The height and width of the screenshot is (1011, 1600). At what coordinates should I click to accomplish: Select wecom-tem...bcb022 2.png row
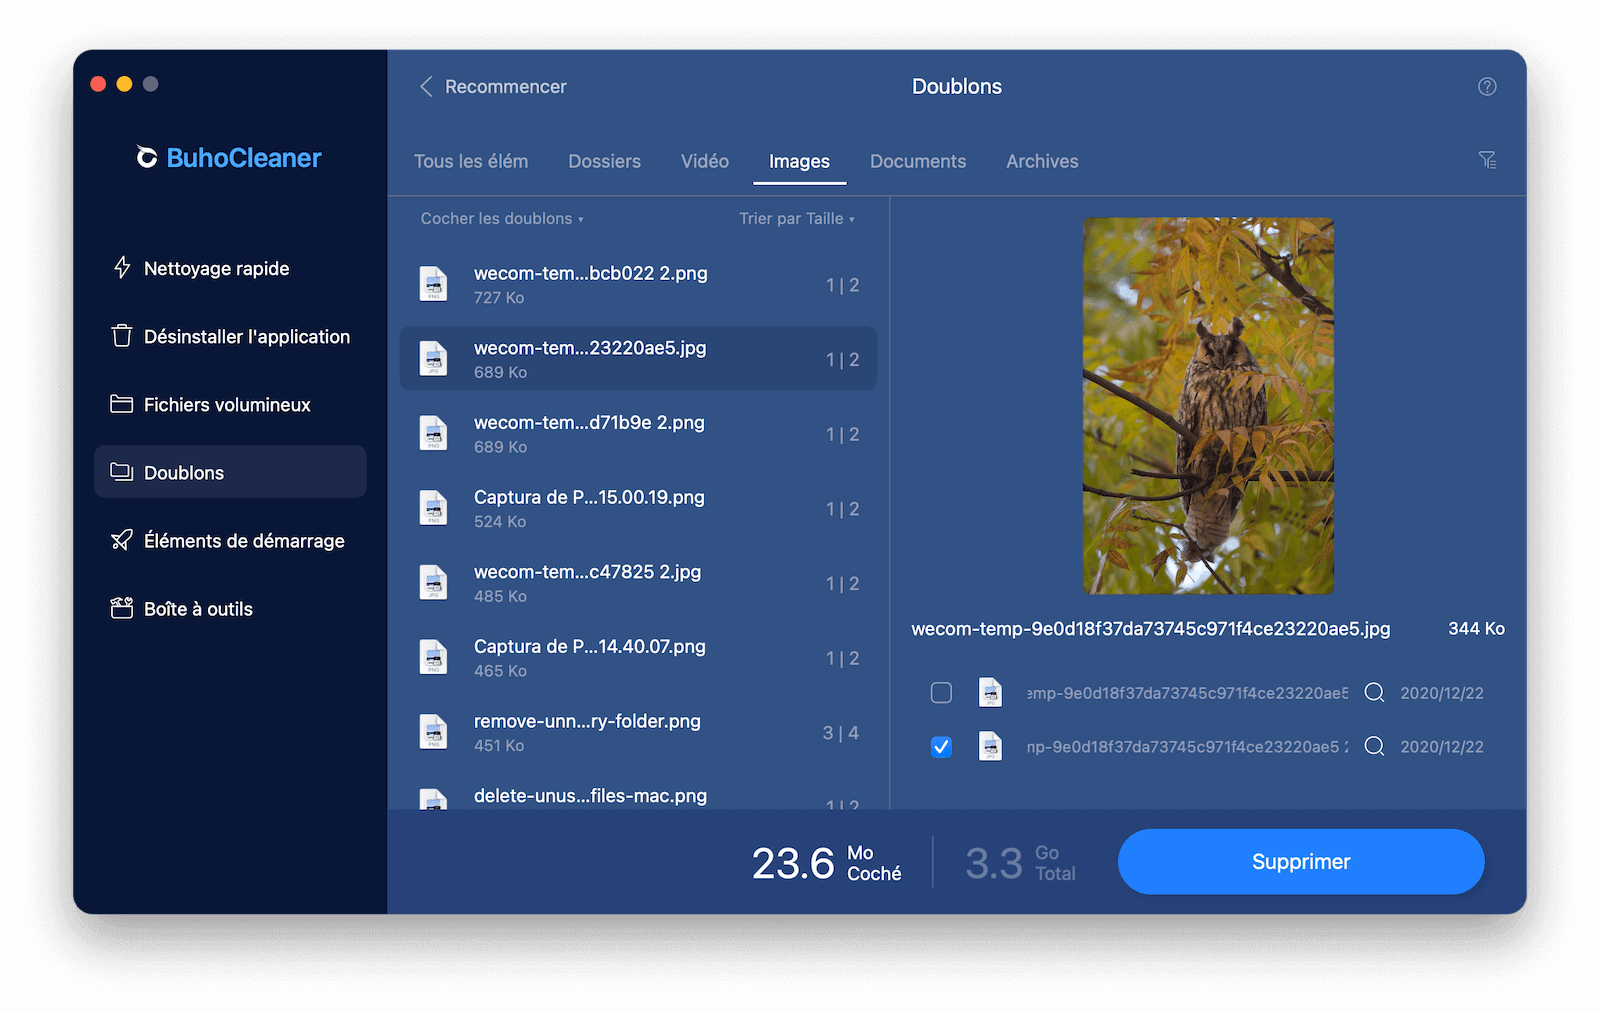(x=638, y=284)
